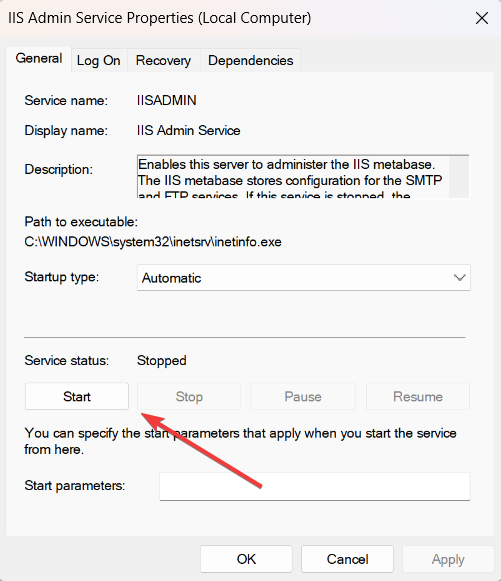
Task: Cancel the properties dialog
Action: point(347,559)
